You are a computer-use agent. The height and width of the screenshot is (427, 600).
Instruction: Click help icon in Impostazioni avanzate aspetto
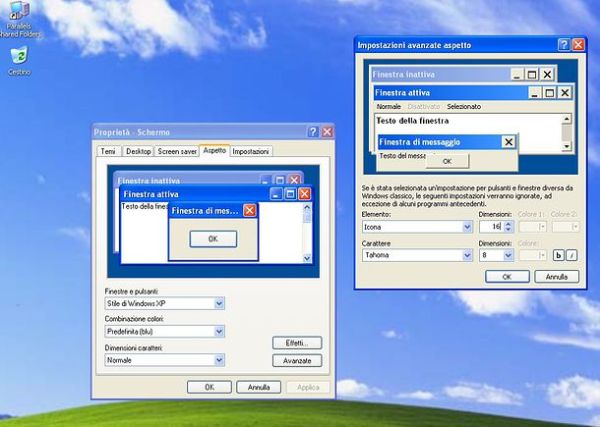coord(564,45)
